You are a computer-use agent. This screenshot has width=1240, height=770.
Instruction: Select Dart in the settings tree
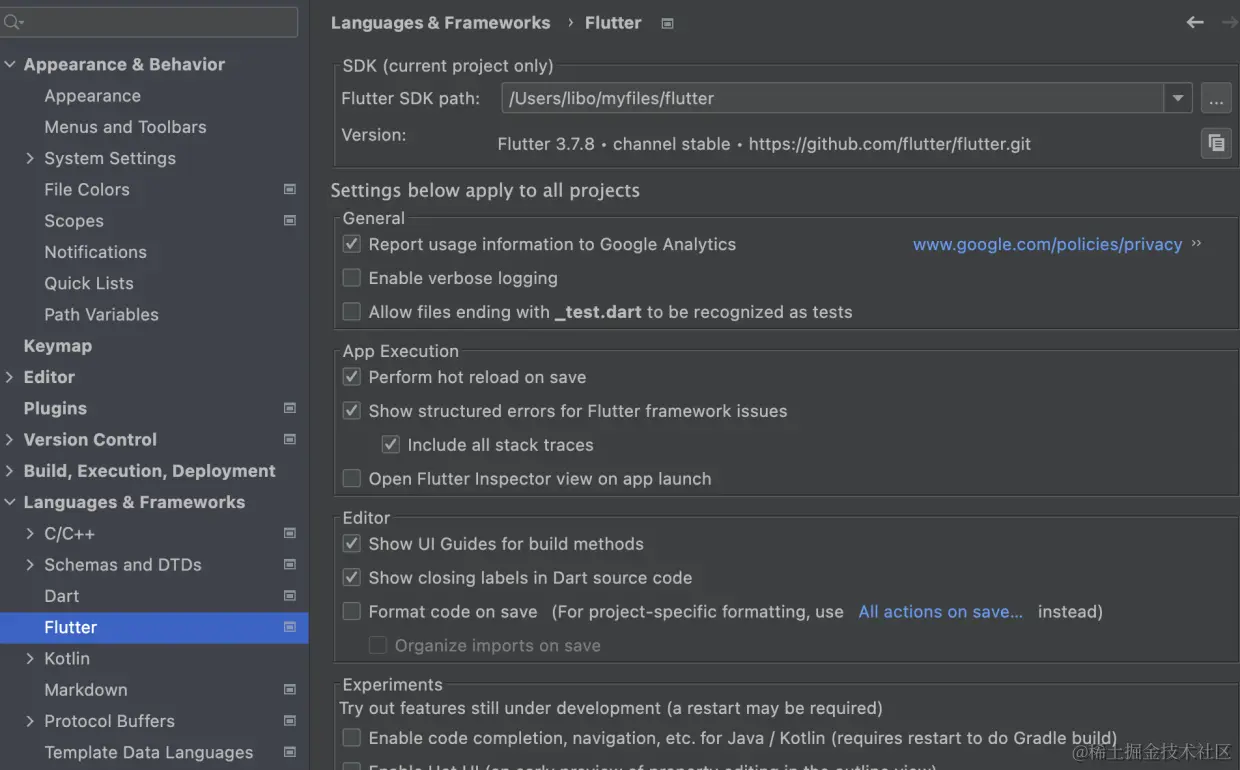click(x=62, y=596)
